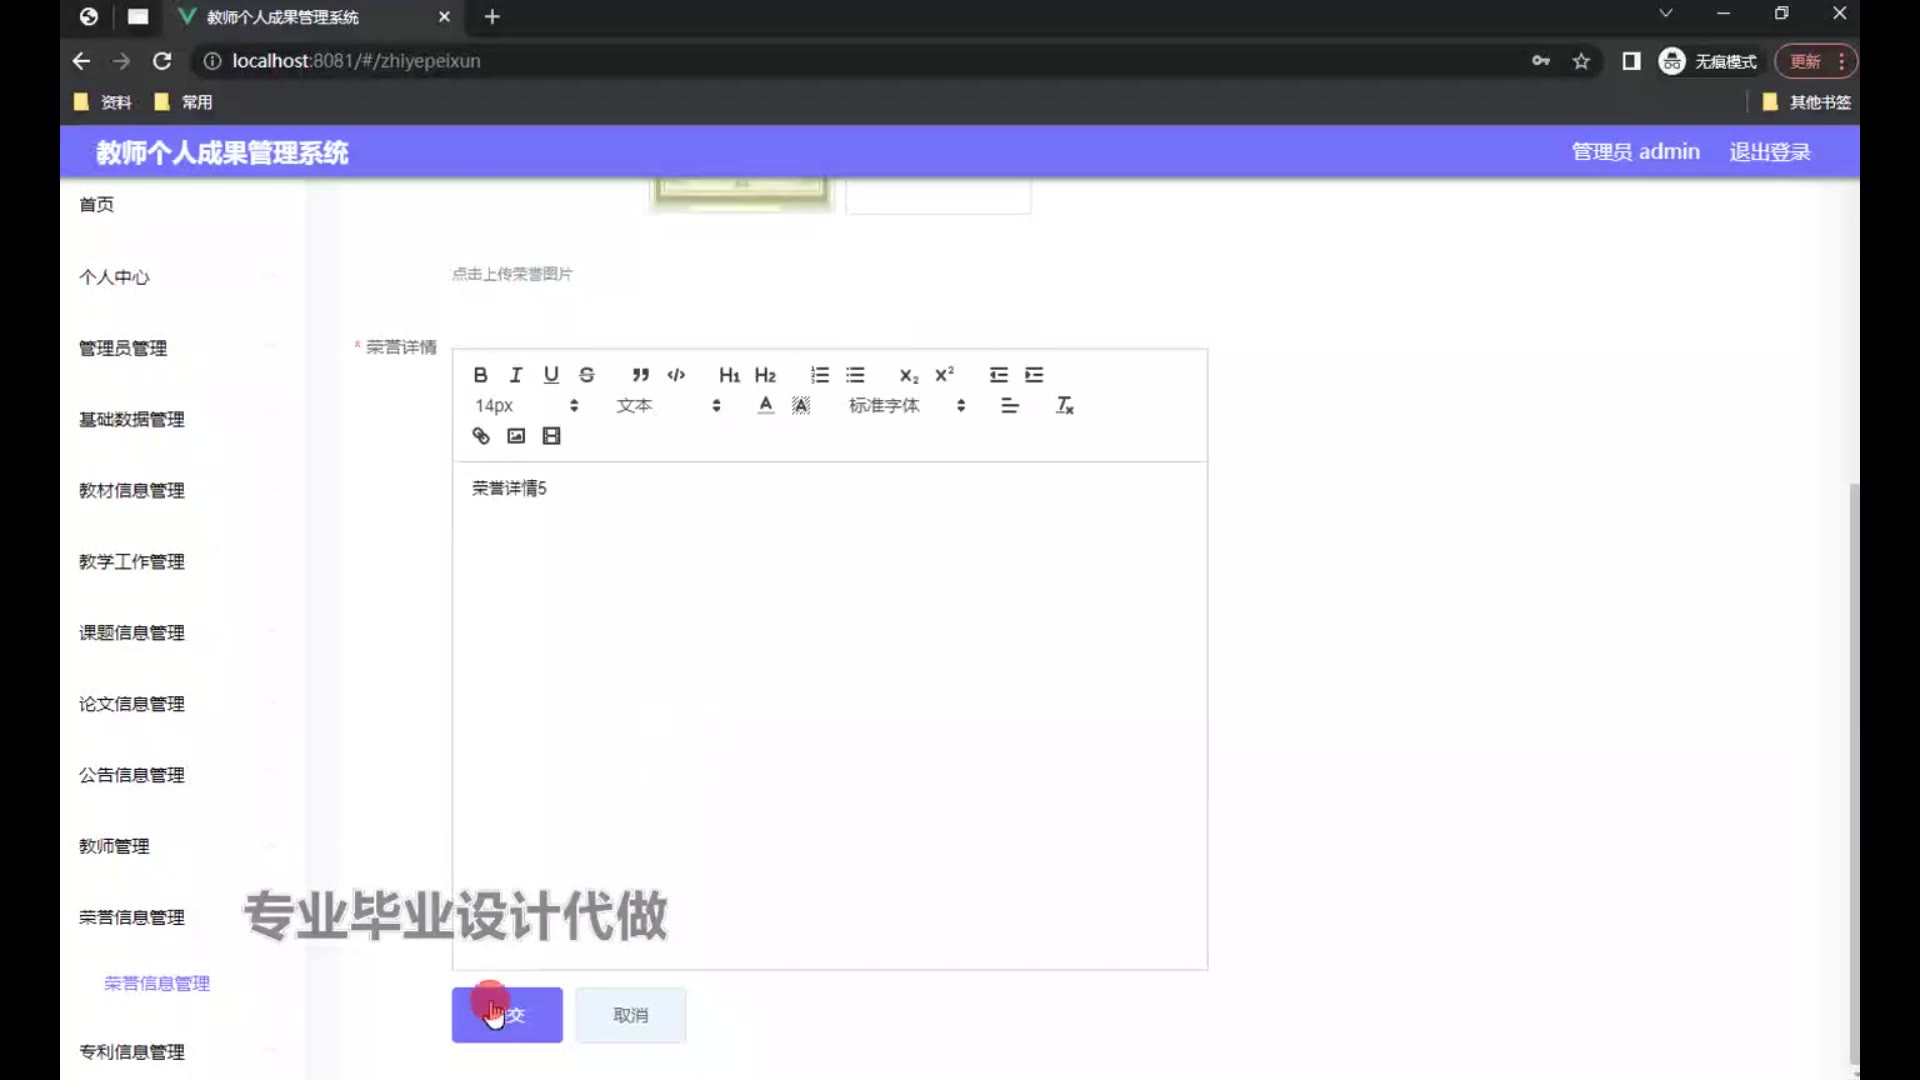
Task: Open 论文信息管理 sidebar menu
Action: (132, 704)
